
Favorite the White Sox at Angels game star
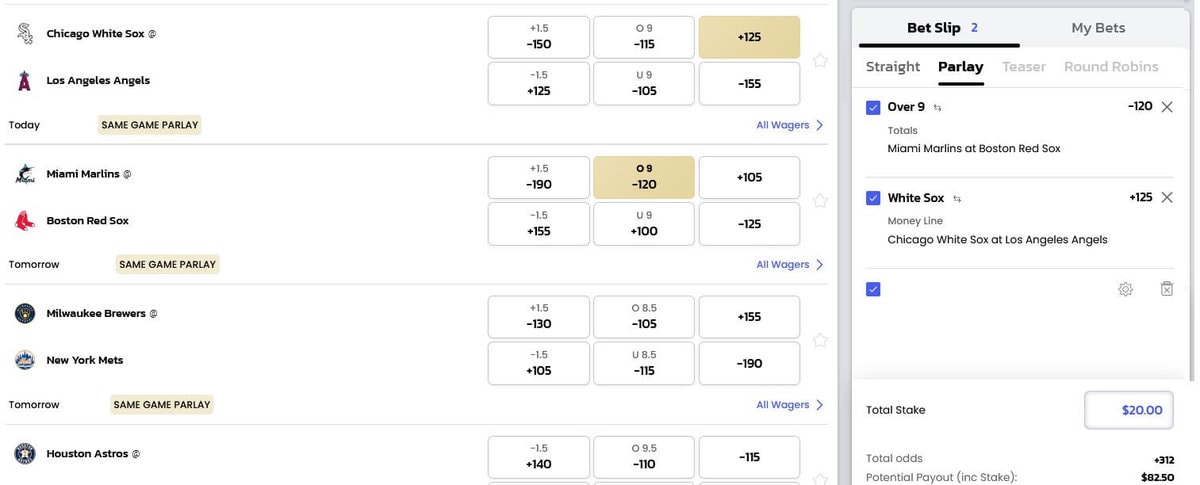pos(820,60)
